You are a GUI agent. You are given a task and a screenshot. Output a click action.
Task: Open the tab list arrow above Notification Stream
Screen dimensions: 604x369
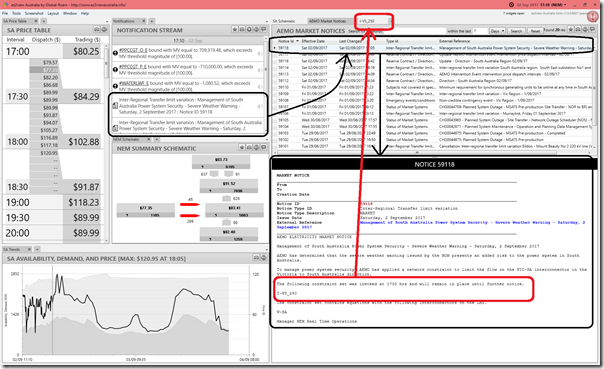(266, 22)
